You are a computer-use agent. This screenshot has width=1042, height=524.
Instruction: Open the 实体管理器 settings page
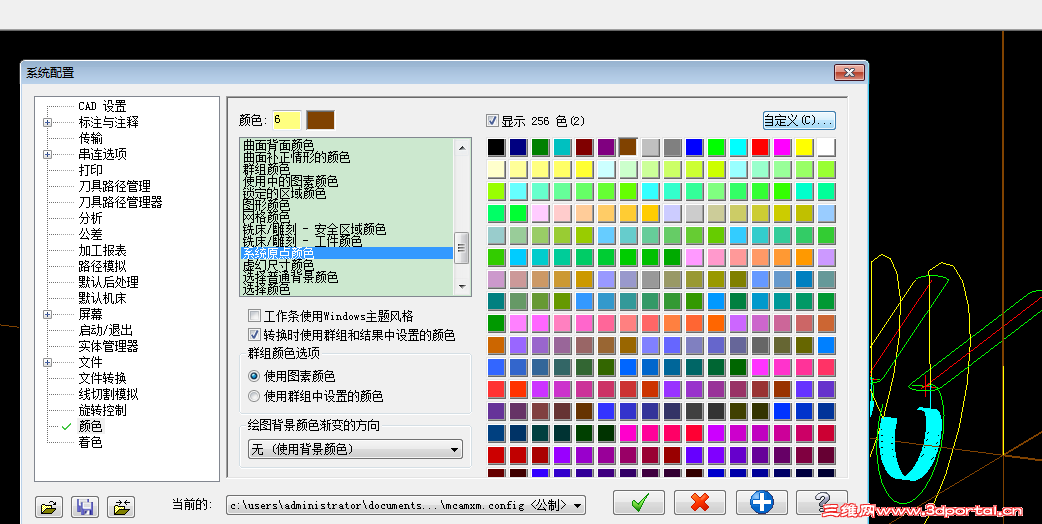tap(108, 346)
